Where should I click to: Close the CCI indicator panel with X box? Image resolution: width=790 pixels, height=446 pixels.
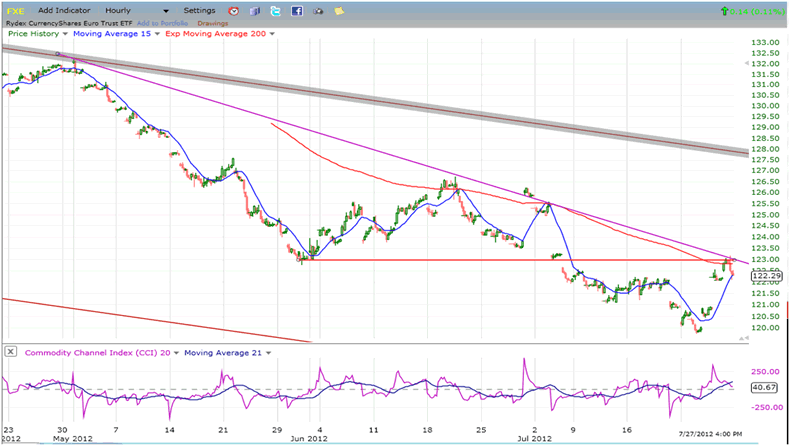coord(10,352)
